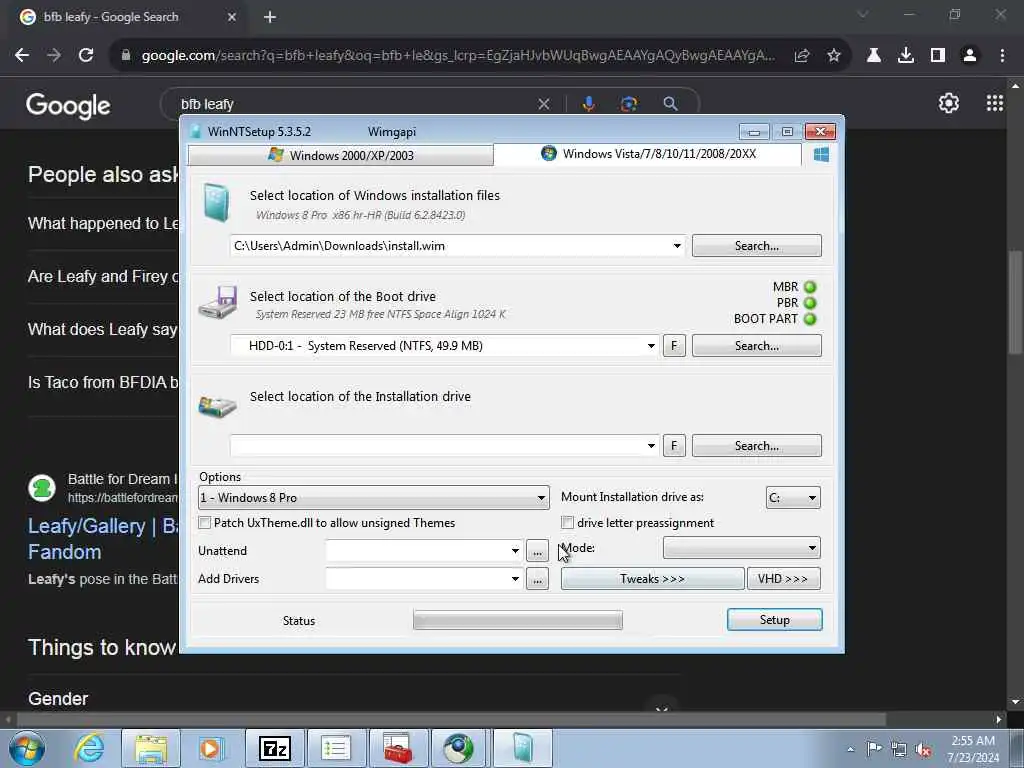Click the PBR green status light
The image size is (1024, 768).
[x=810, y=303]
